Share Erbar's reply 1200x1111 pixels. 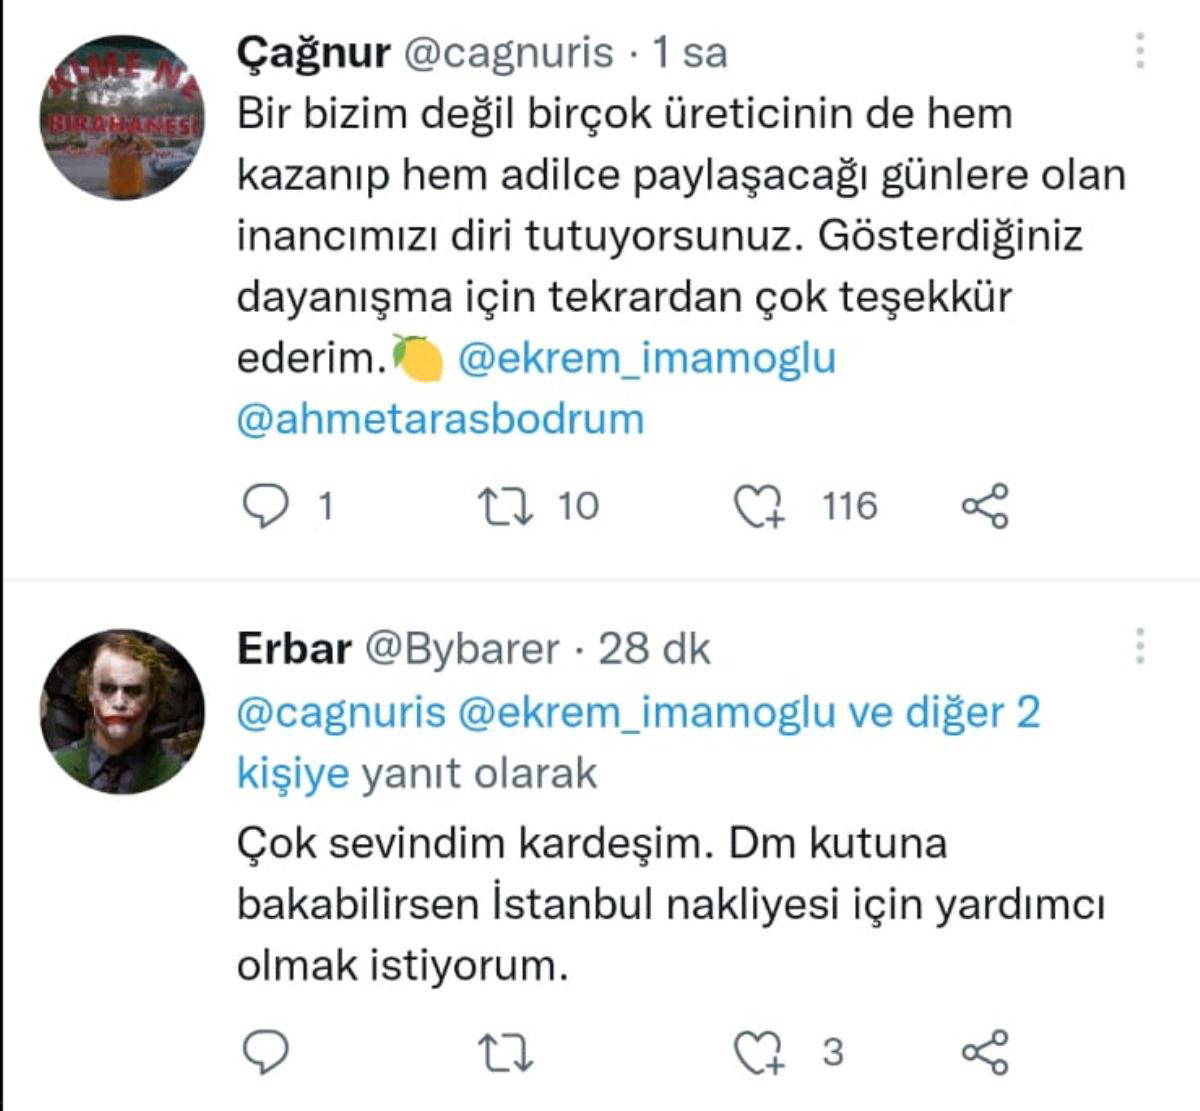[x=985, y=1052]
